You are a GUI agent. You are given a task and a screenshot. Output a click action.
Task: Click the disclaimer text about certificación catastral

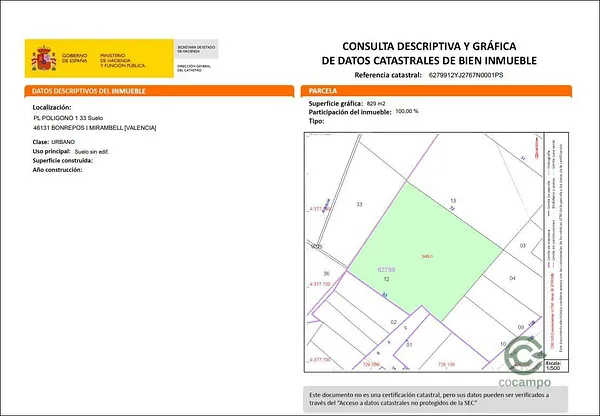pos(436,399)
